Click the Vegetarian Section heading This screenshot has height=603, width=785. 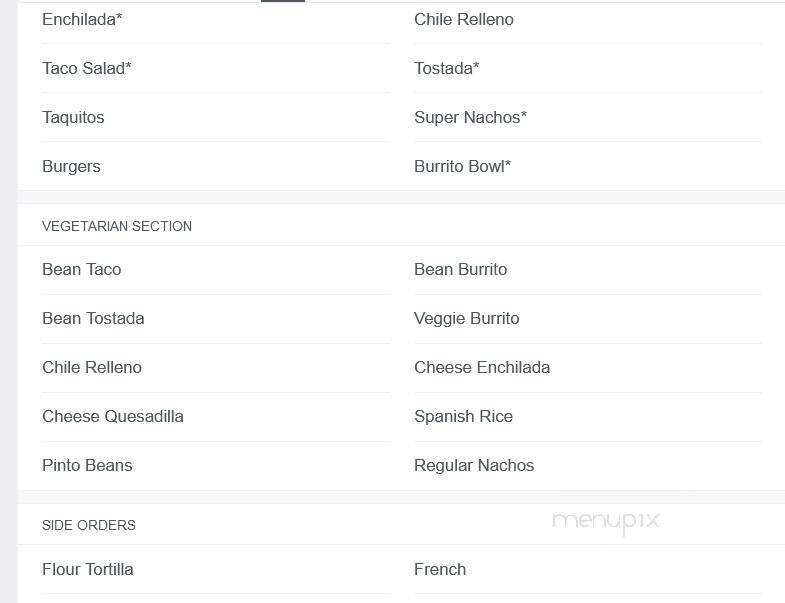pyautogui.click(x=117, y=226)
